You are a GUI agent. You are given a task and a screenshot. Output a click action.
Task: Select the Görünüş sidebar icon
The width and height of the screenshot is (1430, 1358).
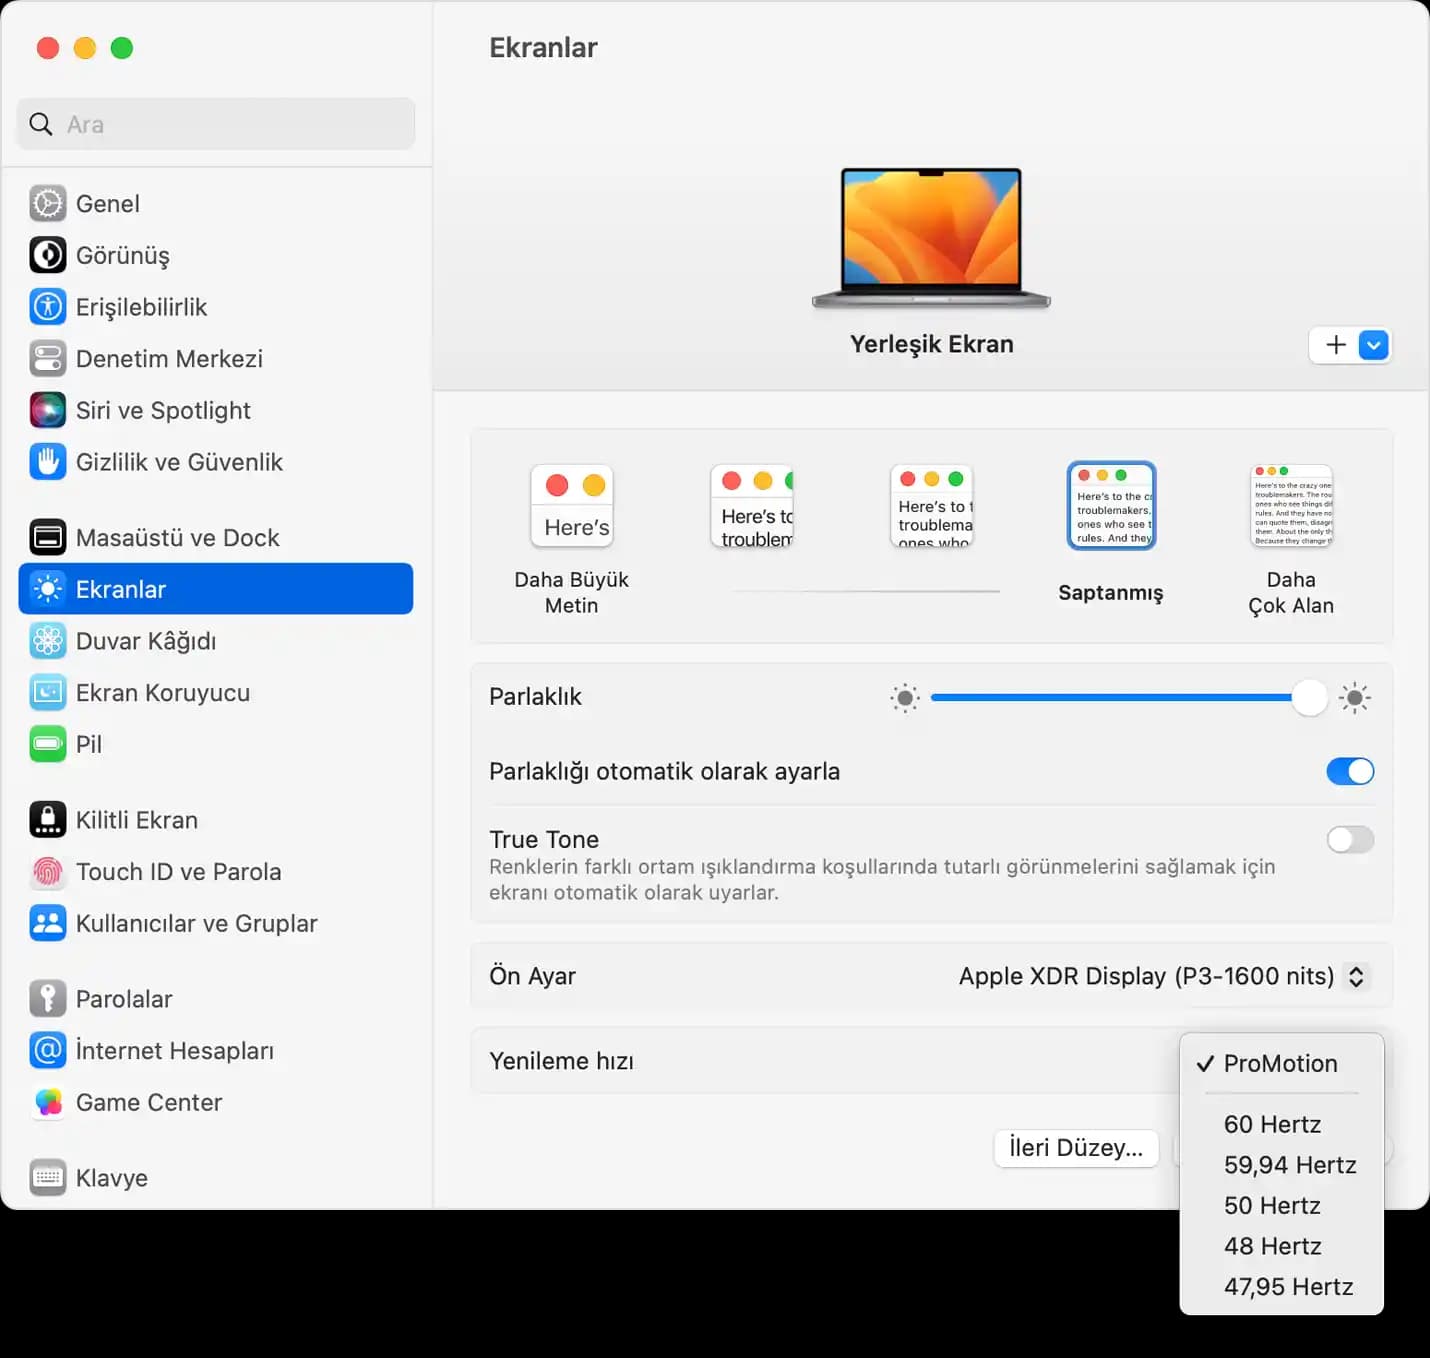pyautogui.click(x=47, y=255)
